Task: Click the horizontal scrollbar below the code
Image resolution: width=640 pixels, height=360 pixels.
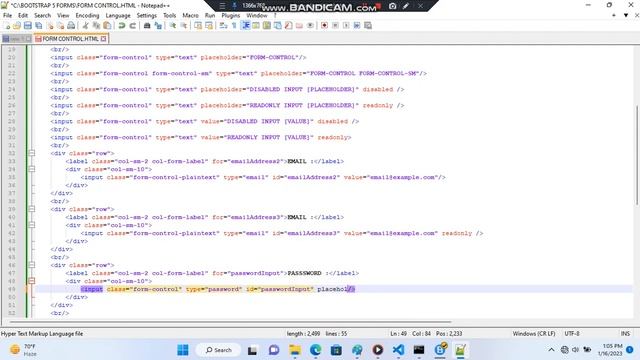Action: coord(231,322)
